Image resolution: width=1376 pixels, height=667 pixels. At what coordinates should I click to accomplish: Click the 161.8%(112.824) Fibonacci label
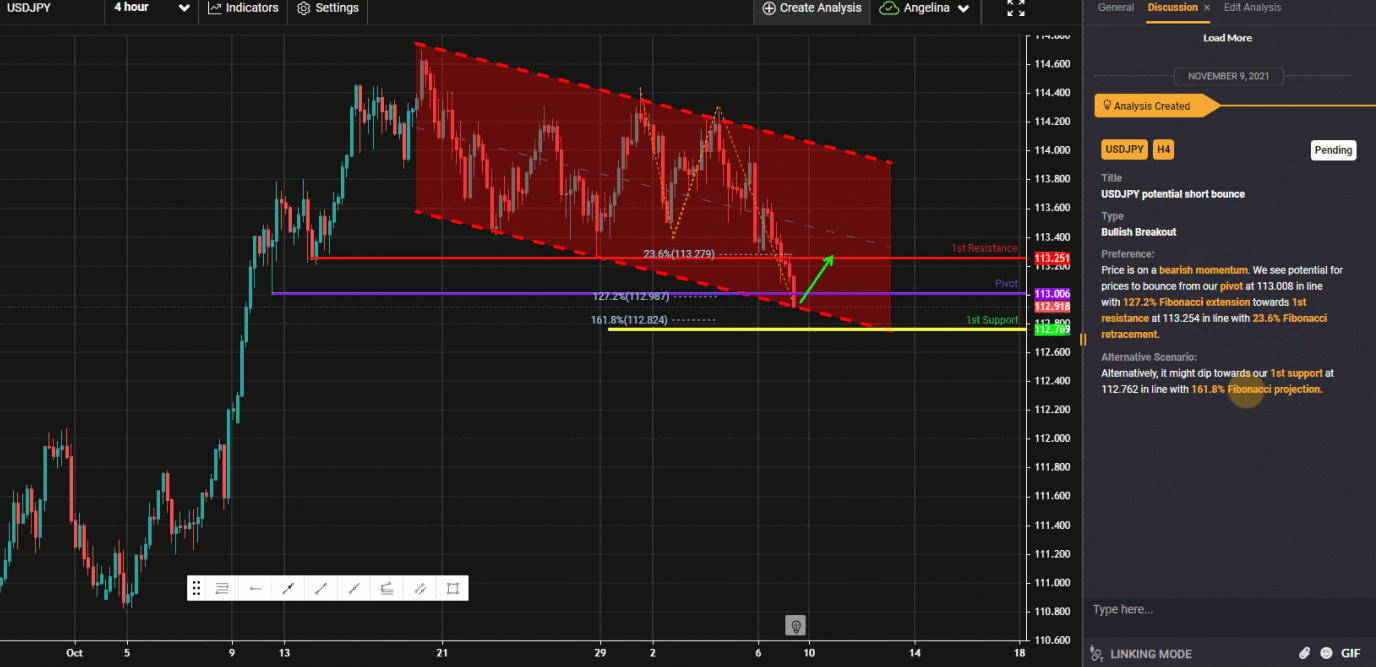pos(629,320)
